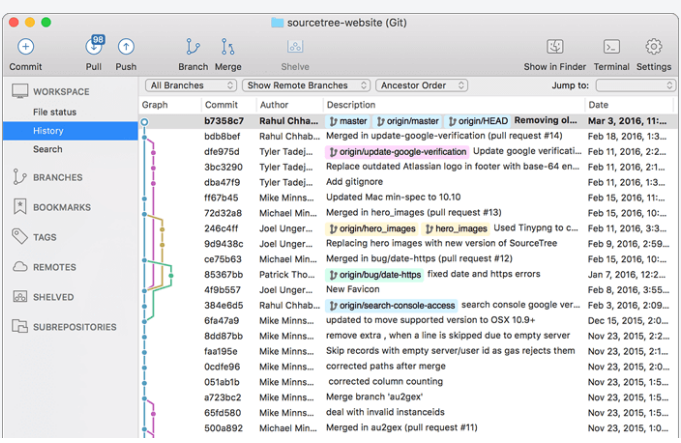Click the Pull icon with the 98 badge
Image resolution: width=681 pixels, height=443 pixels.
(94, 46)
